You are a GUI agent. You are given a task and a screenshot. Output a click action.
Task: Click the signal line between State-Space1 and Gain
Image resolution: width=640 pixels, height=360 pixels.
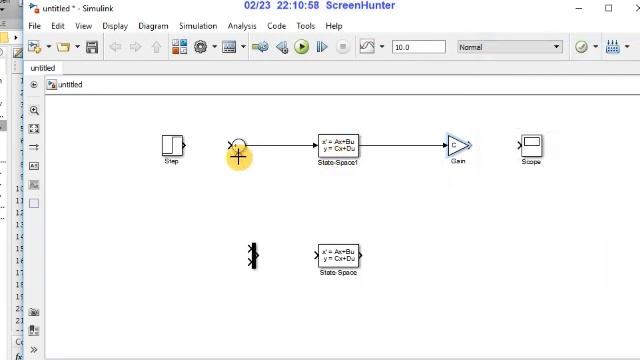click(x=402, y=145)
